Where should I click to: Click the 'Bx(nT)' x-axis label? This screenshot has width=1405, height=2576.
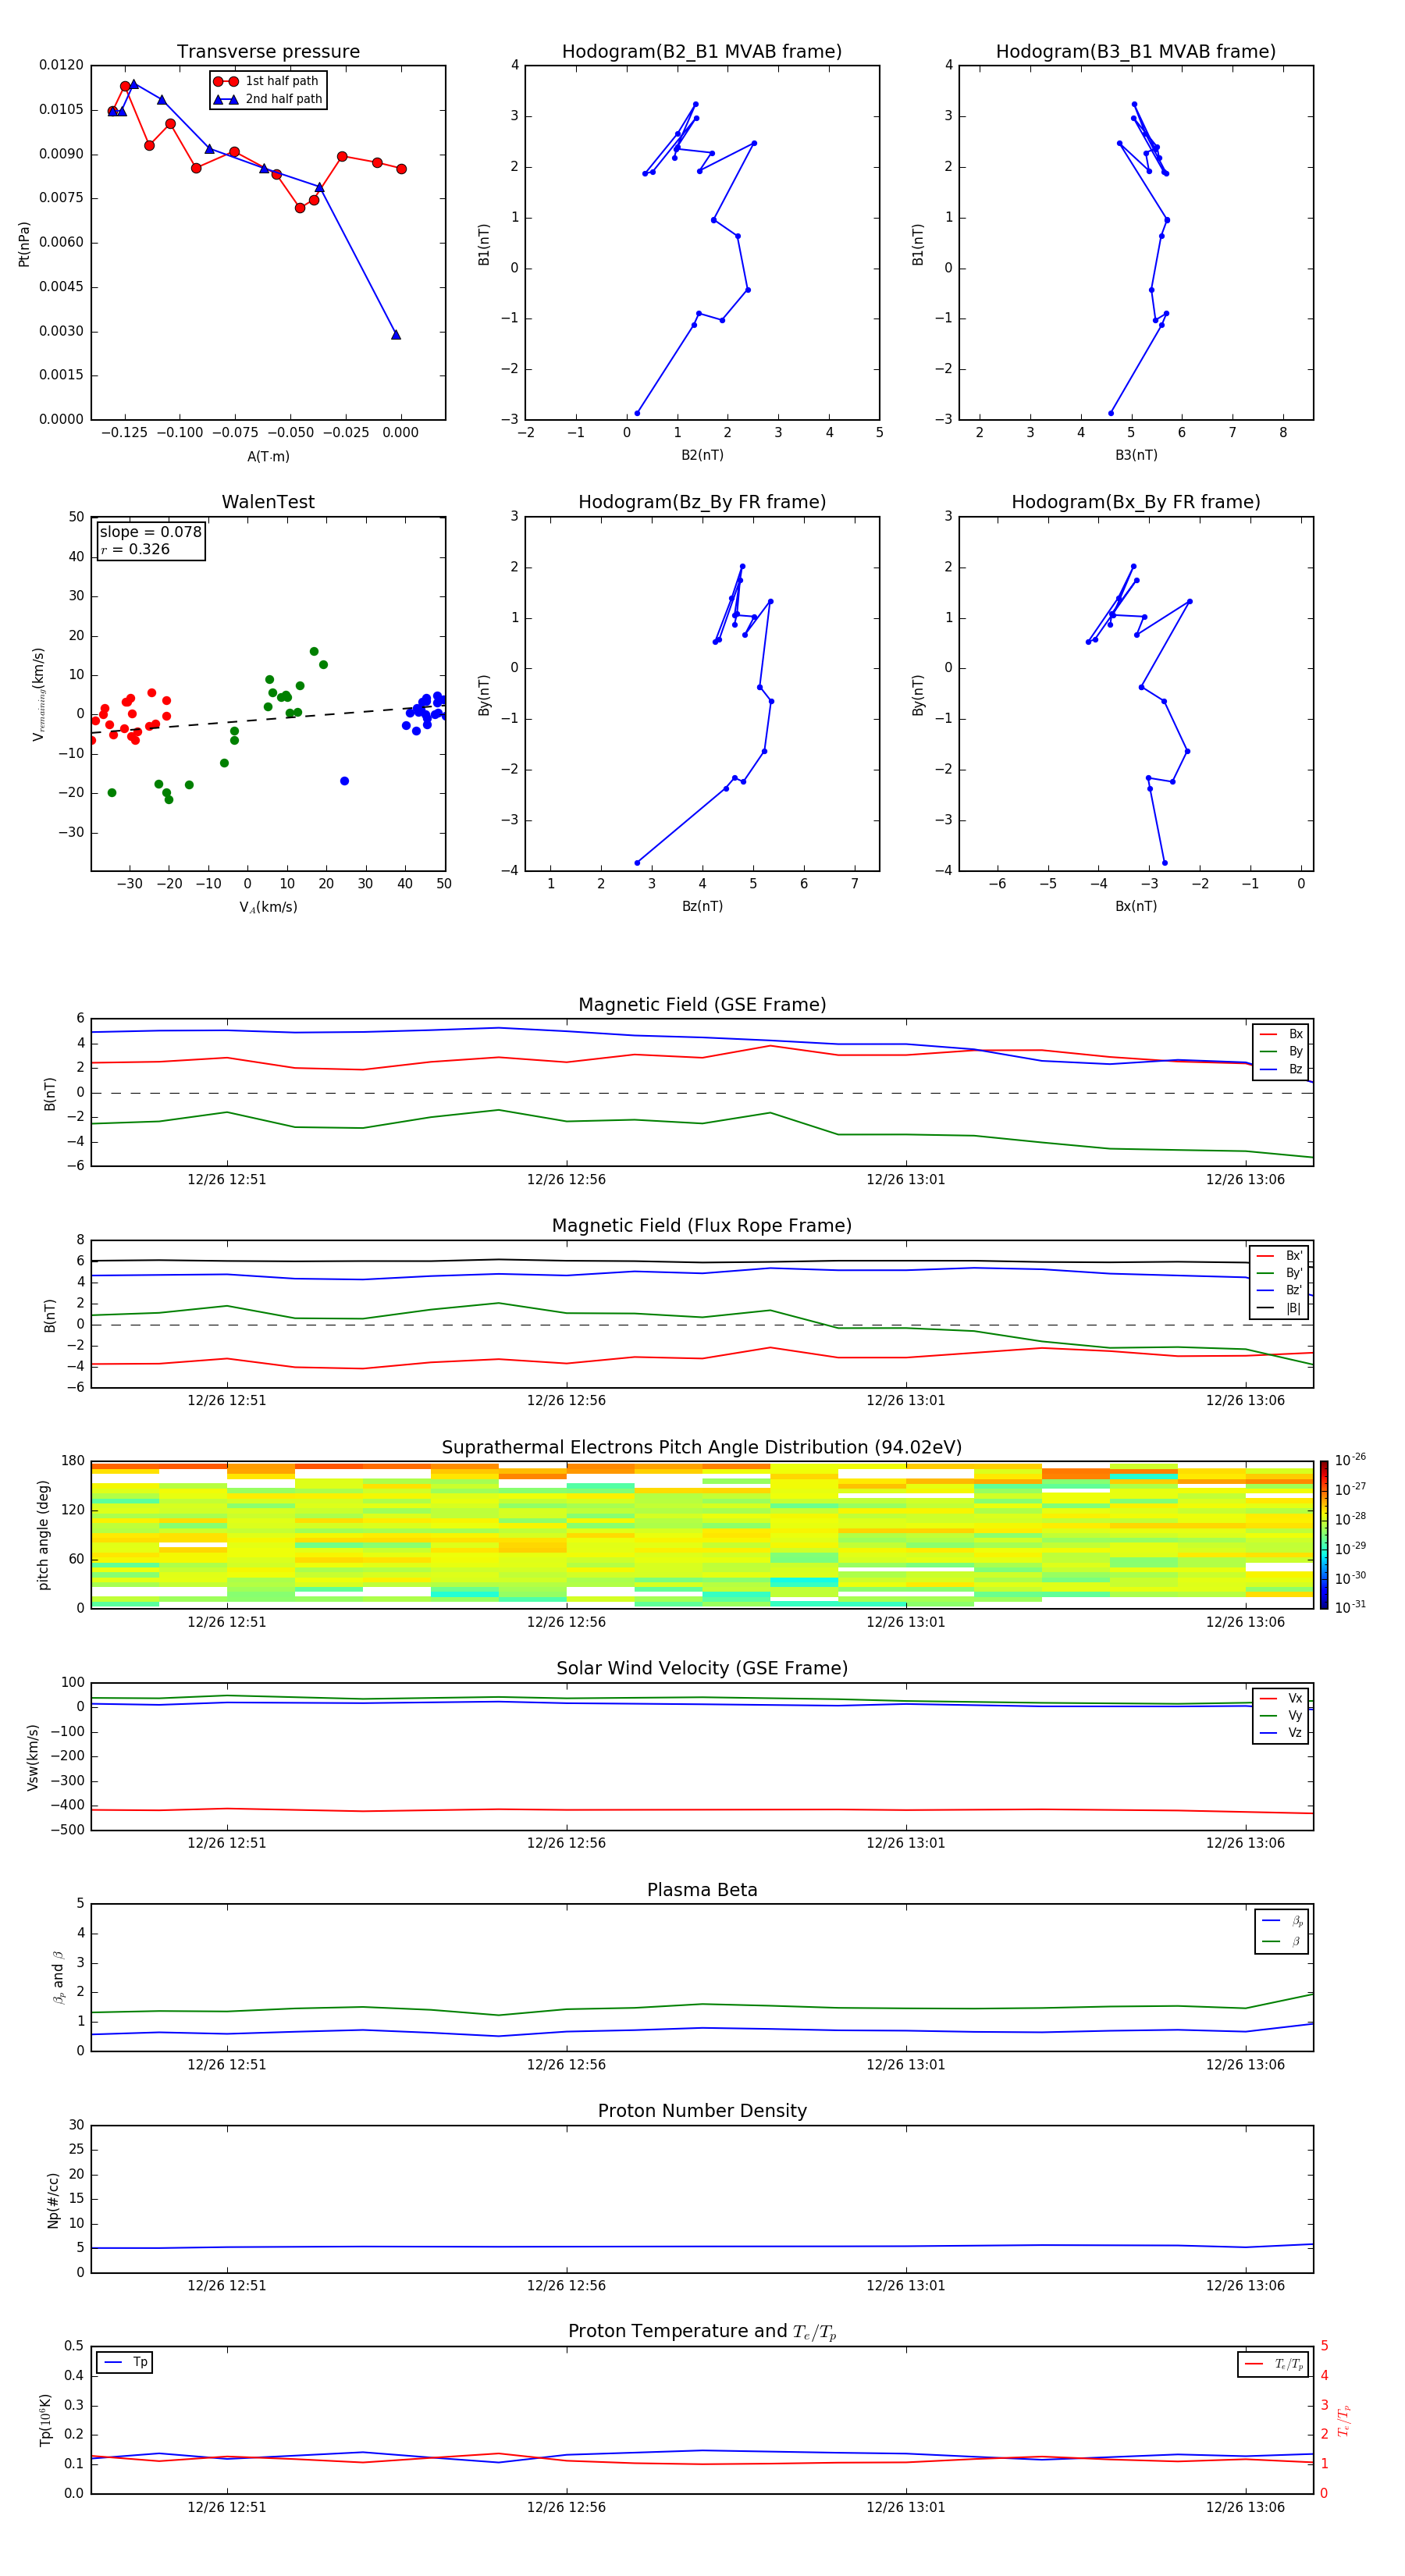coord(1136,906)
